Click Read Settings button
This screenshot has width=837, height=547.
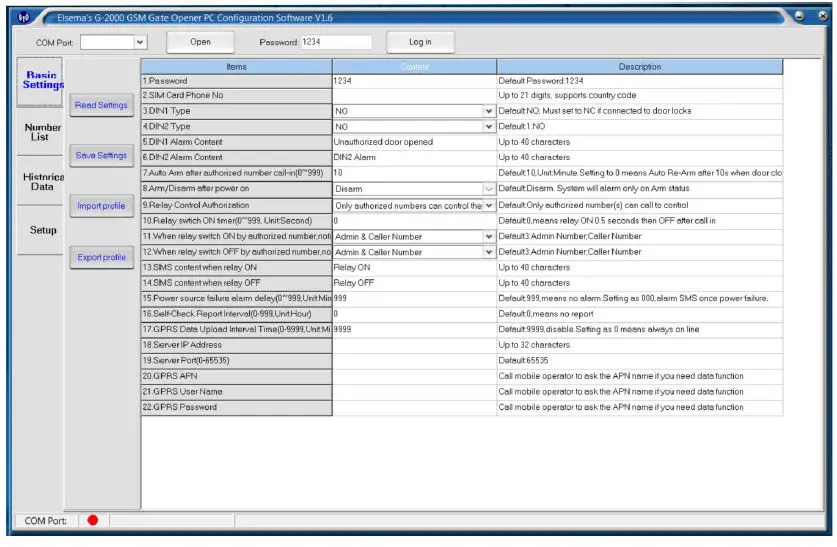point(101,105)
